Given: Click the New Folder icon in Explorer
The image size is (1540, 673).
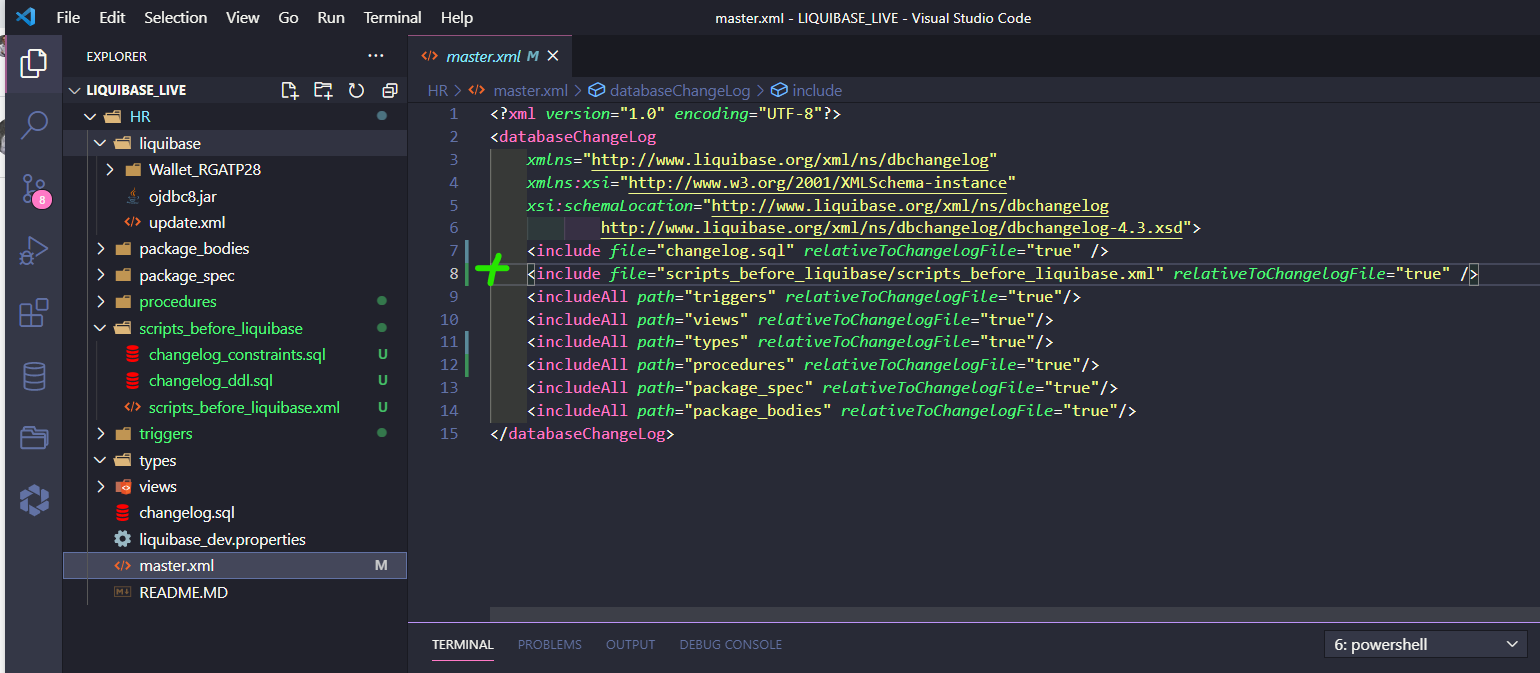Looking at the screenshot, I should [323, 91].
